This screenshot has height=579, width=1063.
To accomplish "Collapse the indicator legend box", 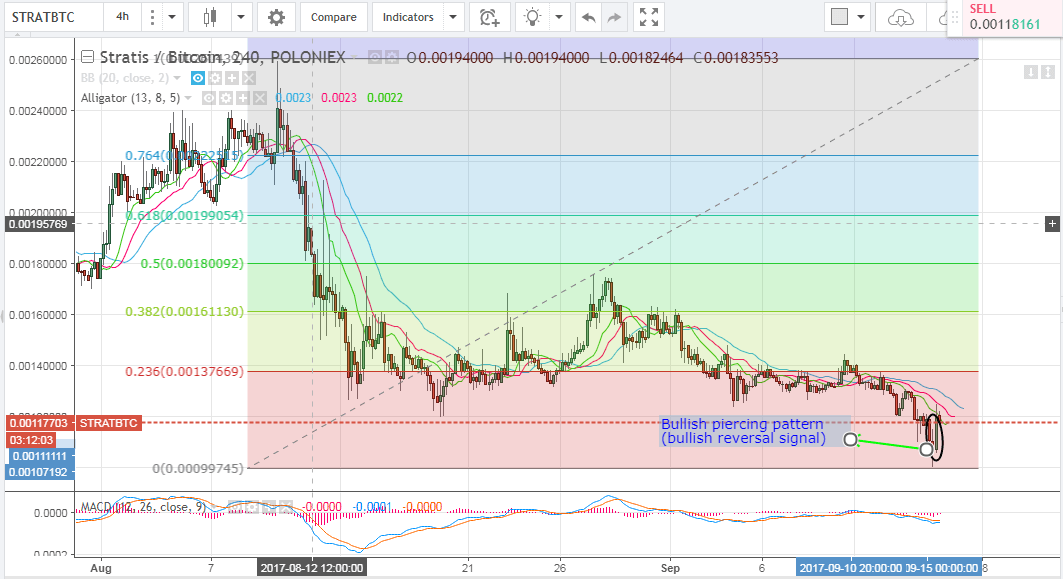I will 87,56.
